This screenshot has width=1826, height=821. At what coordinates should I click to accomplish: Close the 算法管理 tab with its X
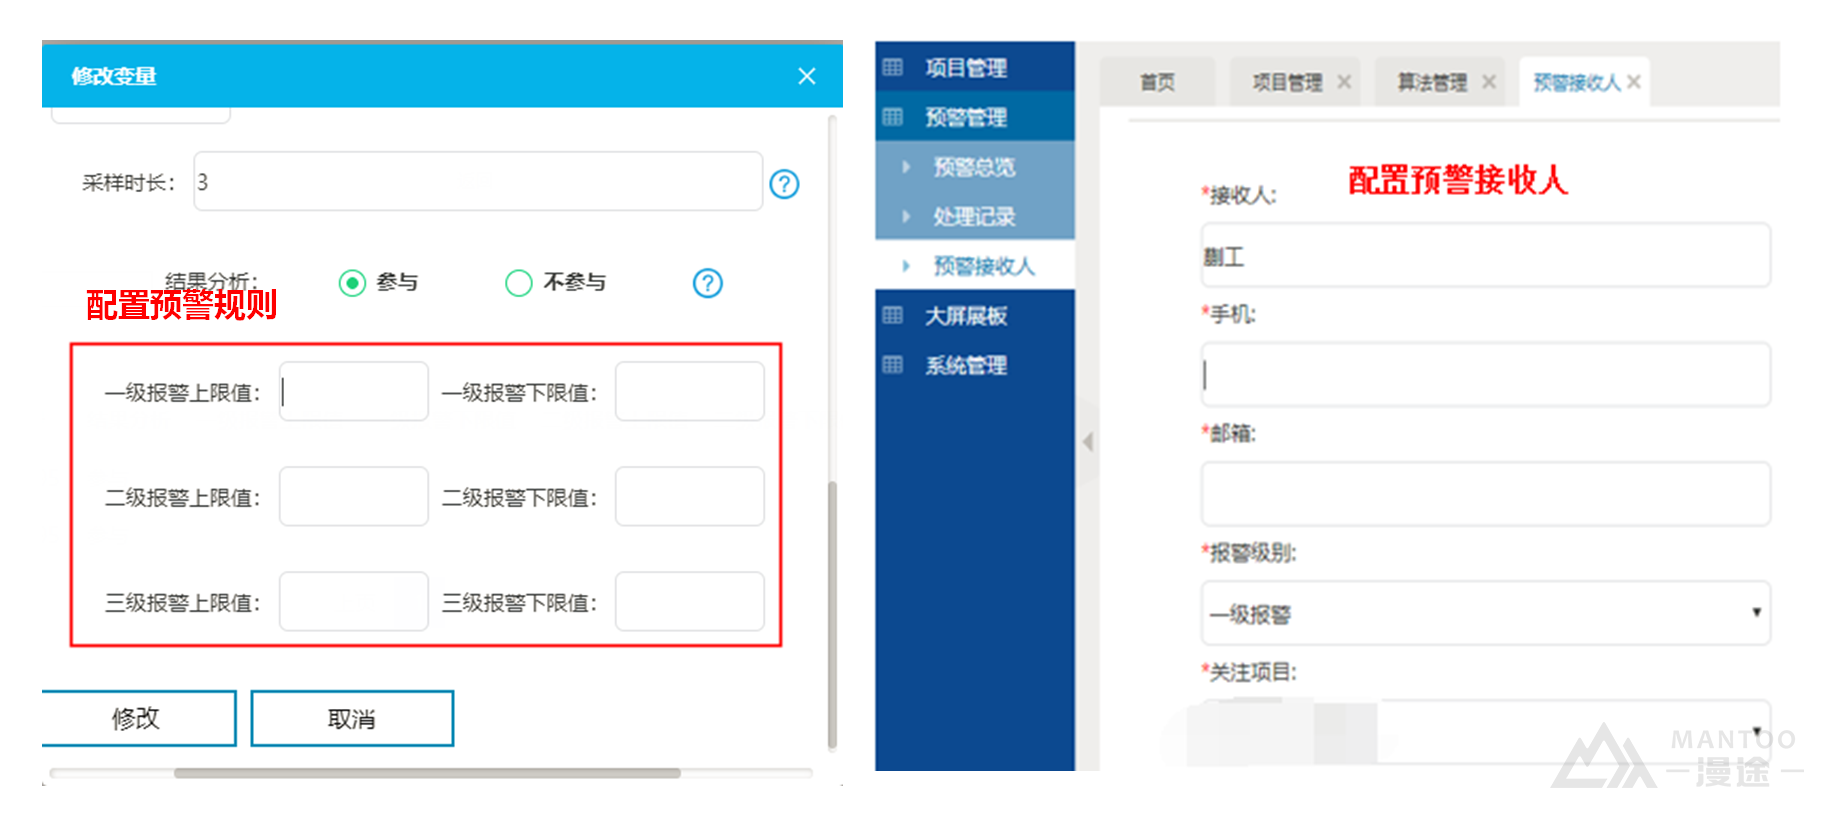pyautogui.click(x=1489, y=82)
